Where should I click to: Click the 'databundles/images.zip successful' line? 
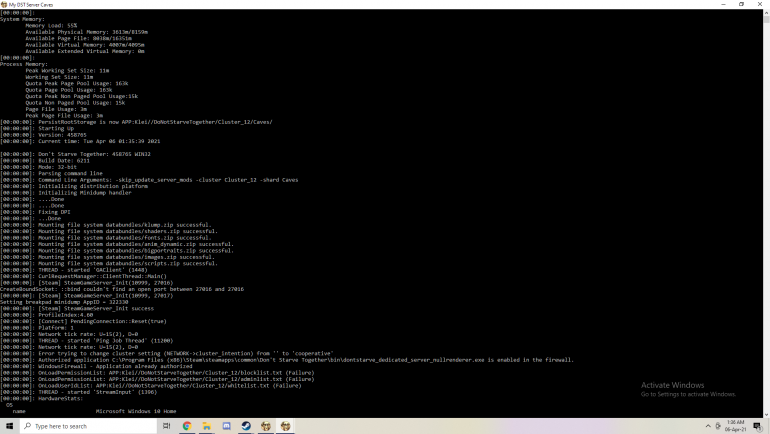(108, 257)
